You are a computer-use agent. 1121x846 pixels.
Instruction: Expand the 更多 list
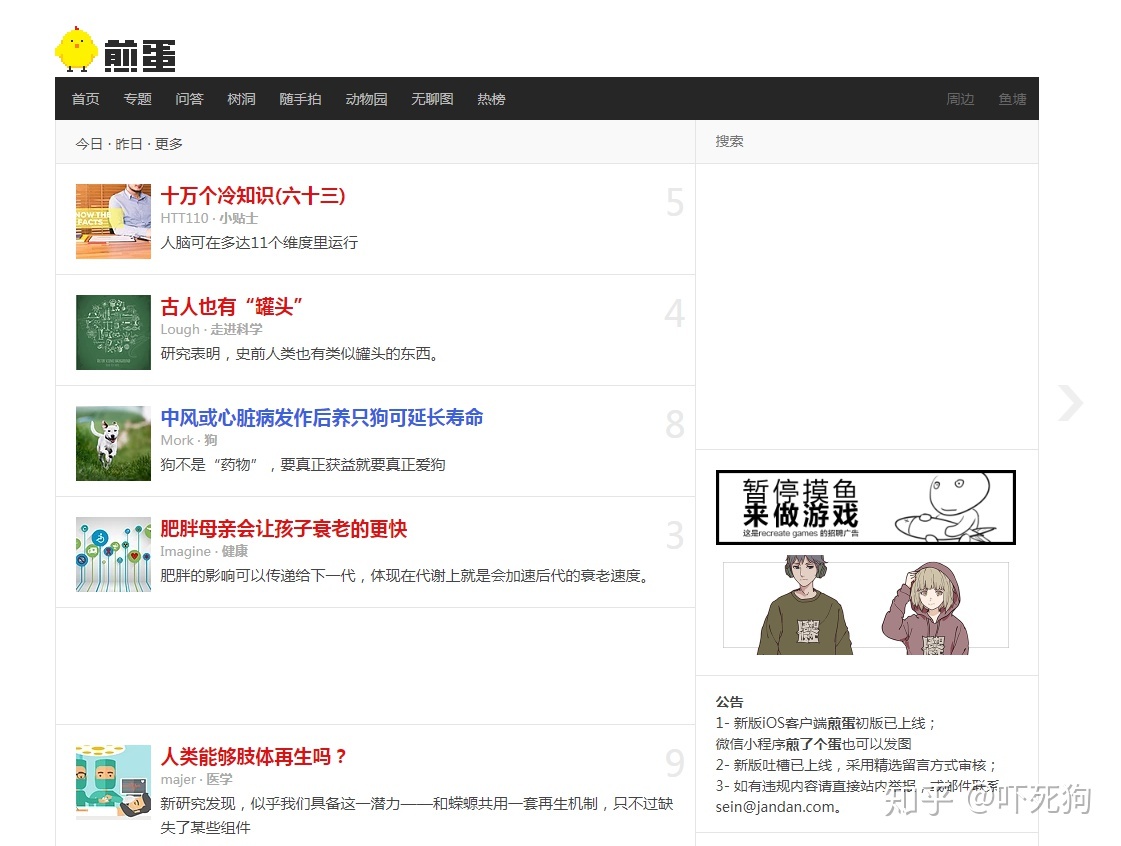[168, 143]
